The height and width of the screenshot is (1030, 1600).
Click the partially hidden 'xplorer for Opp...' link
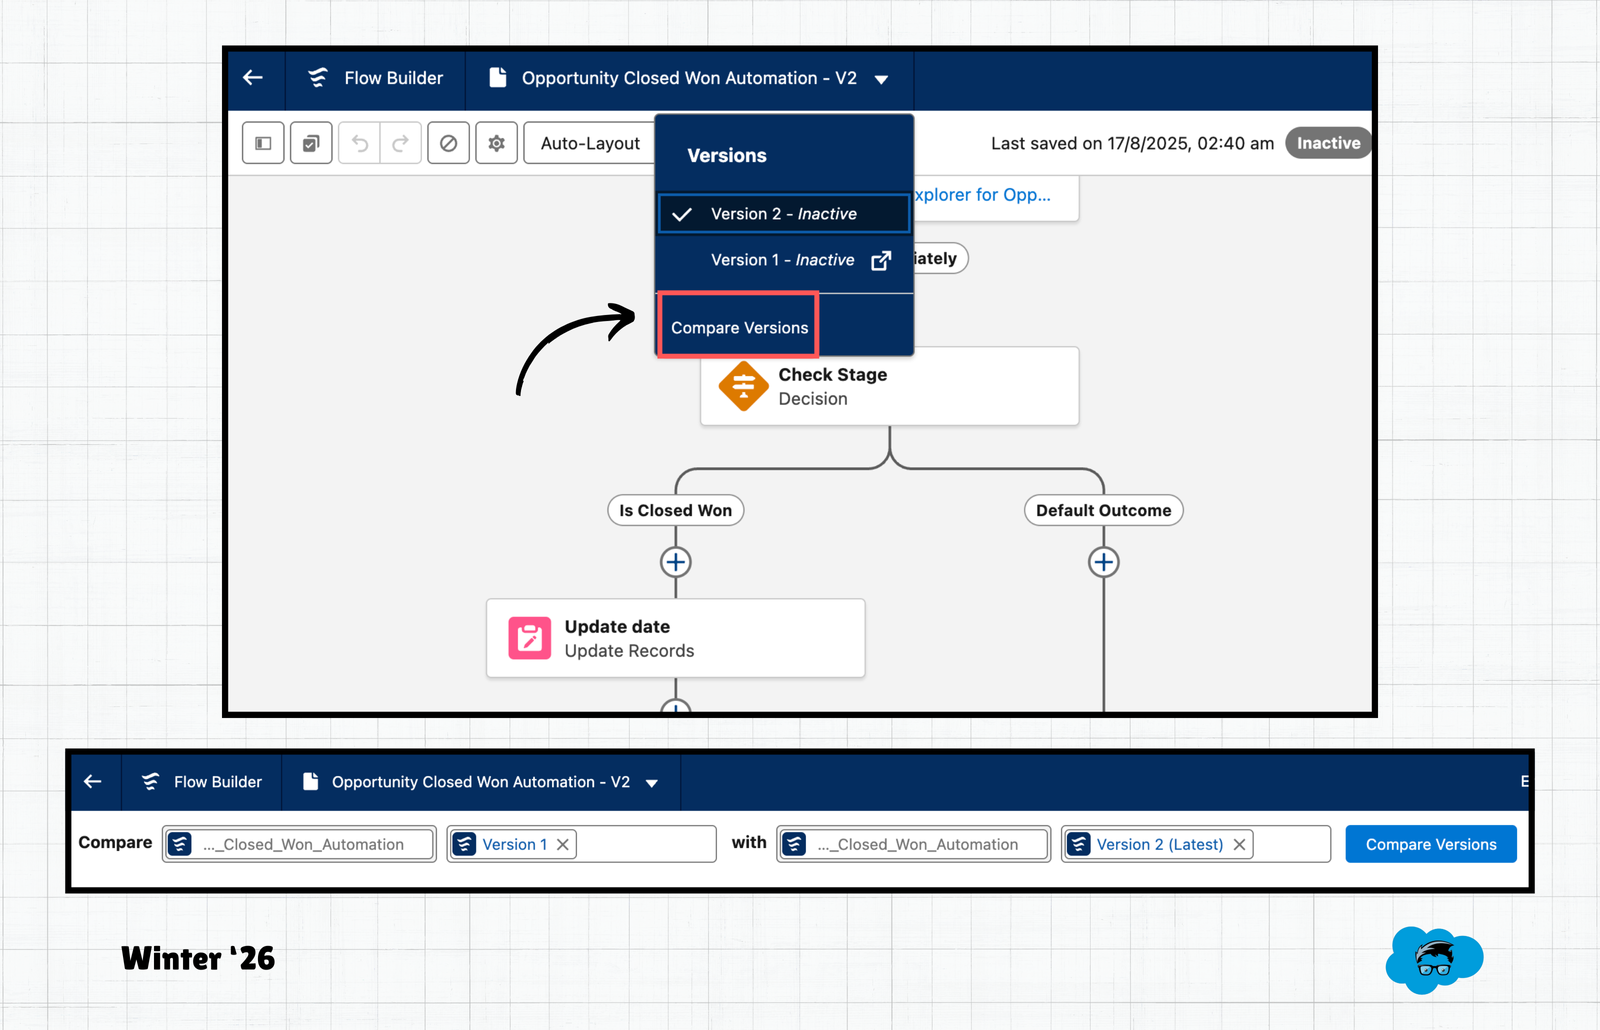[x=982, y=195]
